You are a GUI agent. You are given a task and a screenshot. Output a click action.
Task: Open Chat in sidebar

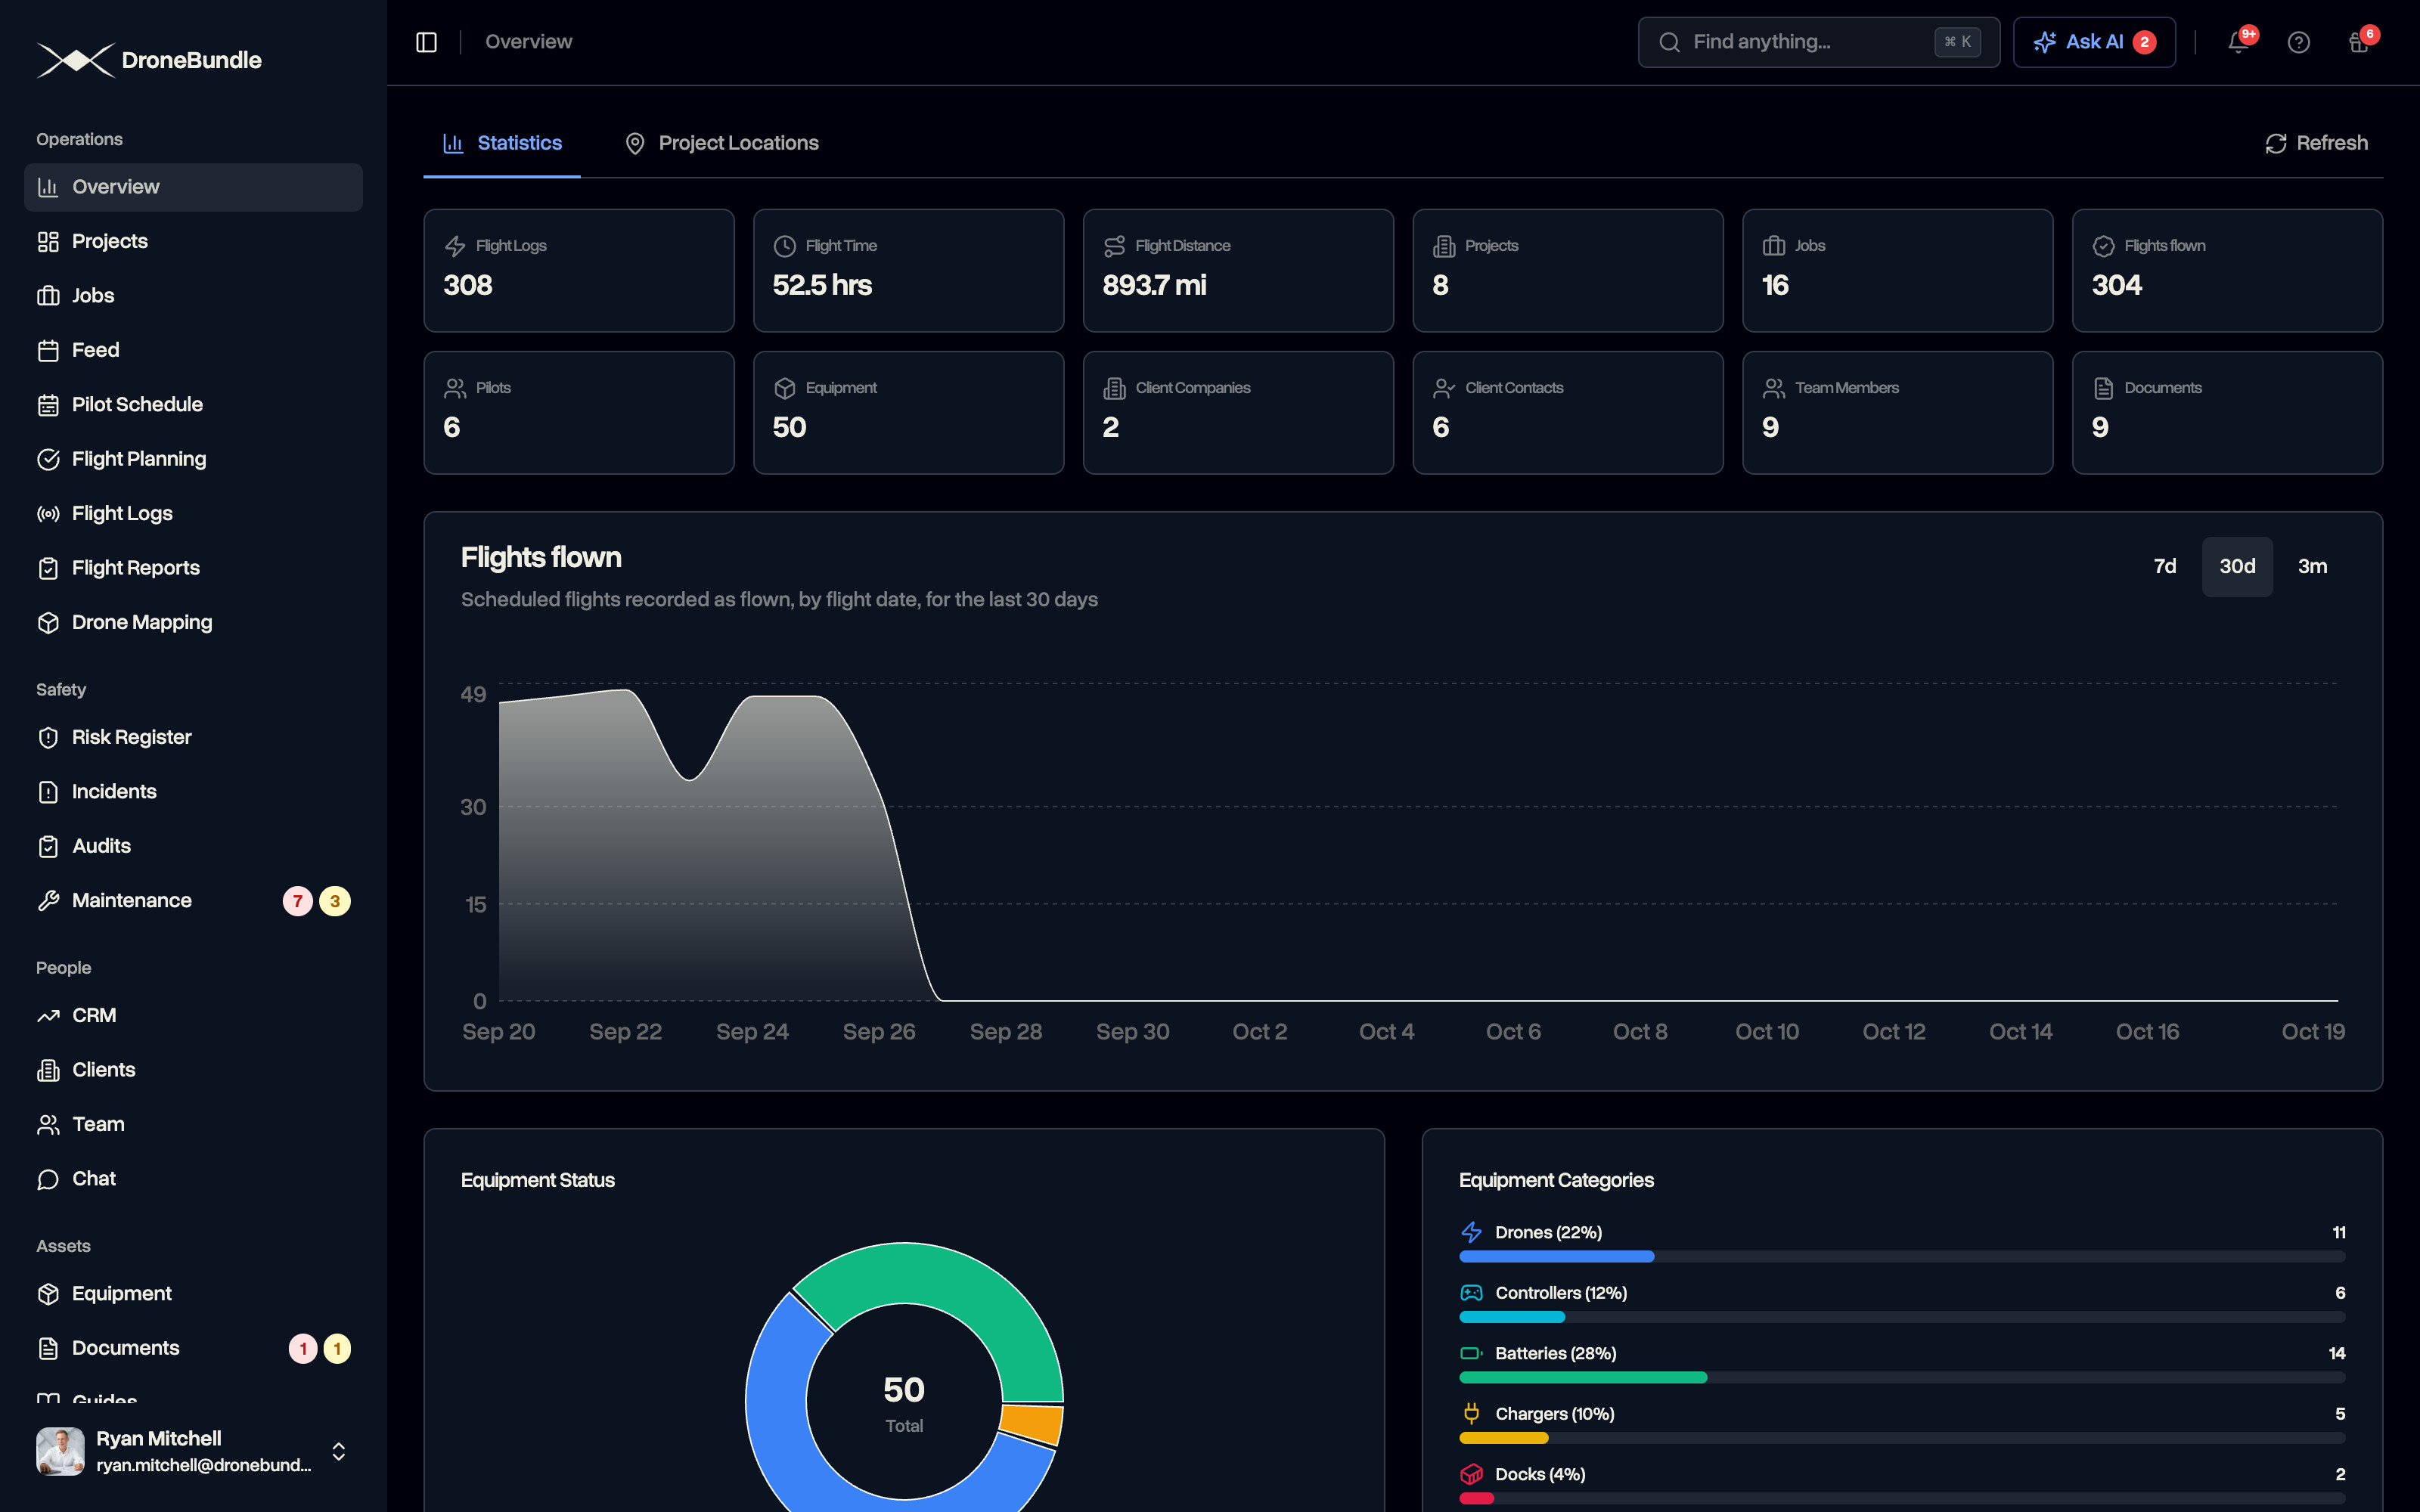(193, 1179)
